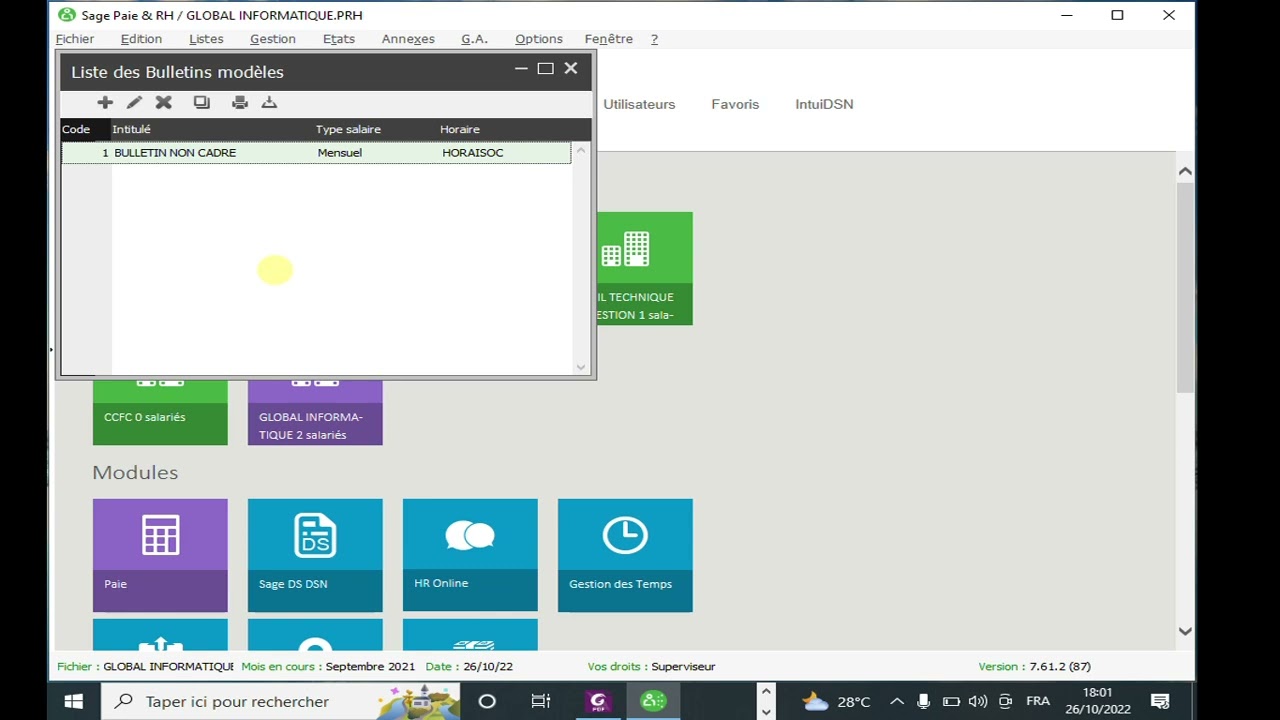The width and height of the screenshot is (1280, 720).
Task: Switch to the Favoris tab
Action: click(735, 104)
